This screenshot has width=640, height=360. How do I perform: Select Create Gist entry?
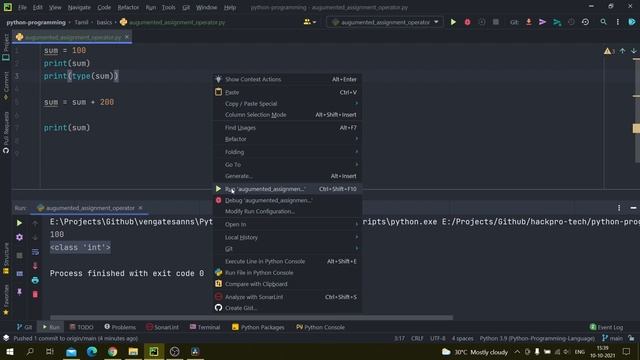(287, 308)
